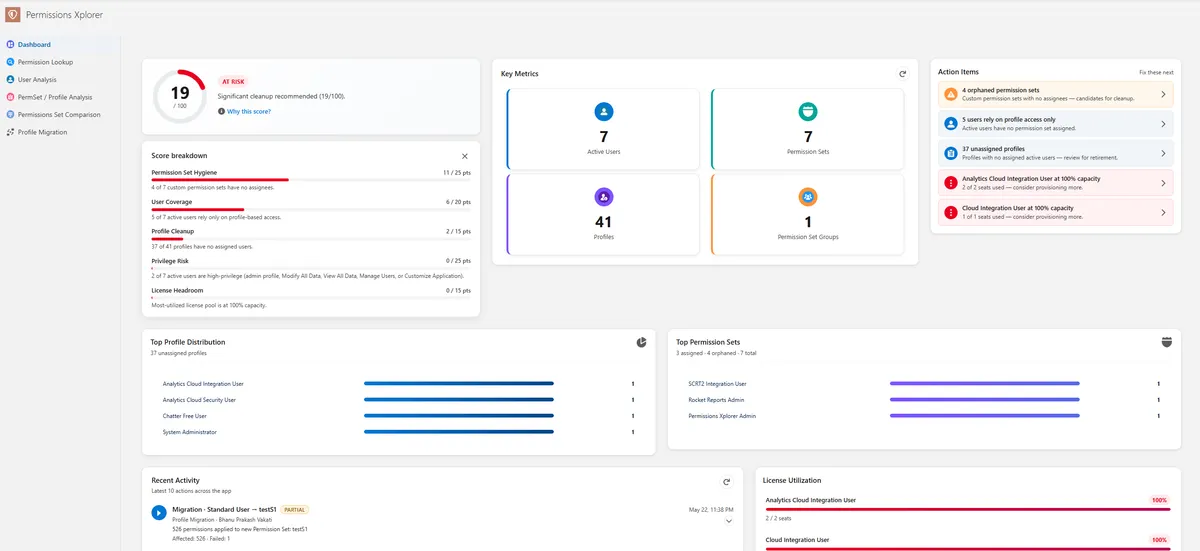Open chevron for Cloud Integration User capacity alert
The width and height of the screenshot is (1200, 551).
click(1163, 212)
